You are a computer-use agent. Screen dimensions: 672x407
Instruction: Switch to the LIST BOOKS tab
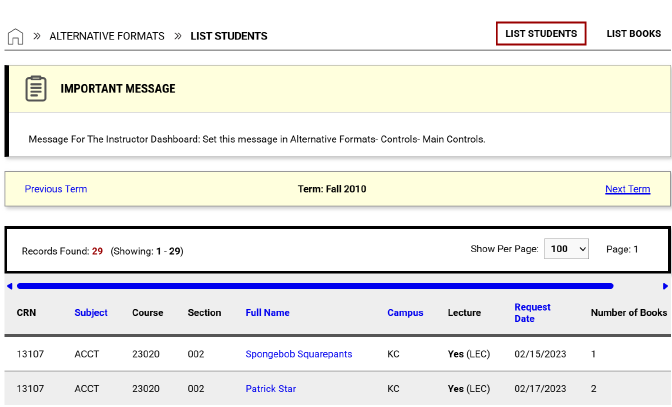(633, 33)
